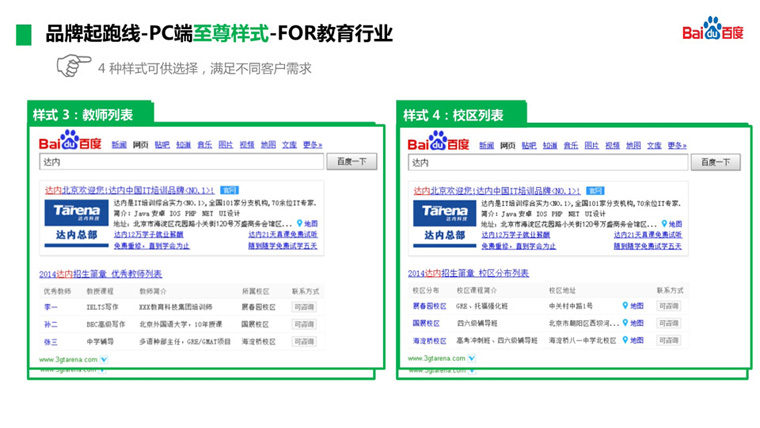760x428 pixels.
Task: Click 百度一下 button in the campus list panel
Action: (x=715, y=162)
